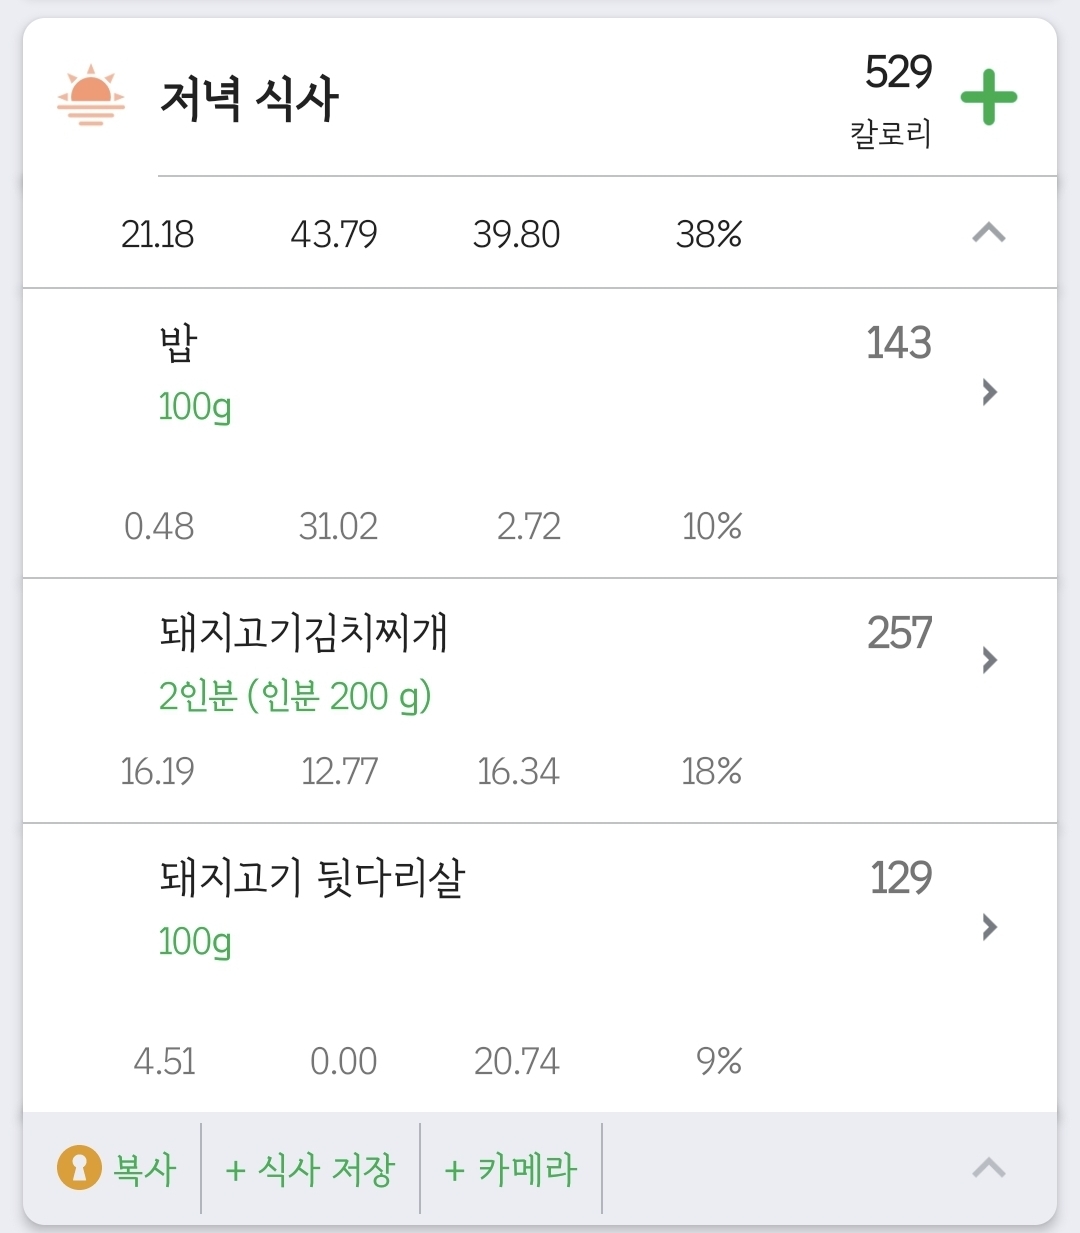Viewport: 1080px width, 1233px height.
Task: Tap the 529 칼로리 dinner total
Action: pyautogui.click(x=896, y=98)
